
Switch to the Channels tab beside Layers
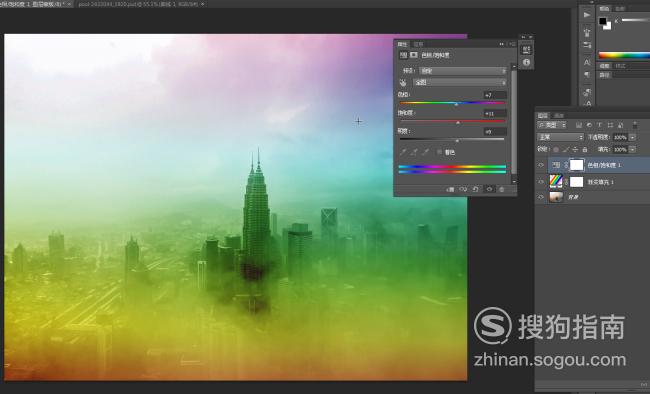pyautogui.click(x=559, y=115)
